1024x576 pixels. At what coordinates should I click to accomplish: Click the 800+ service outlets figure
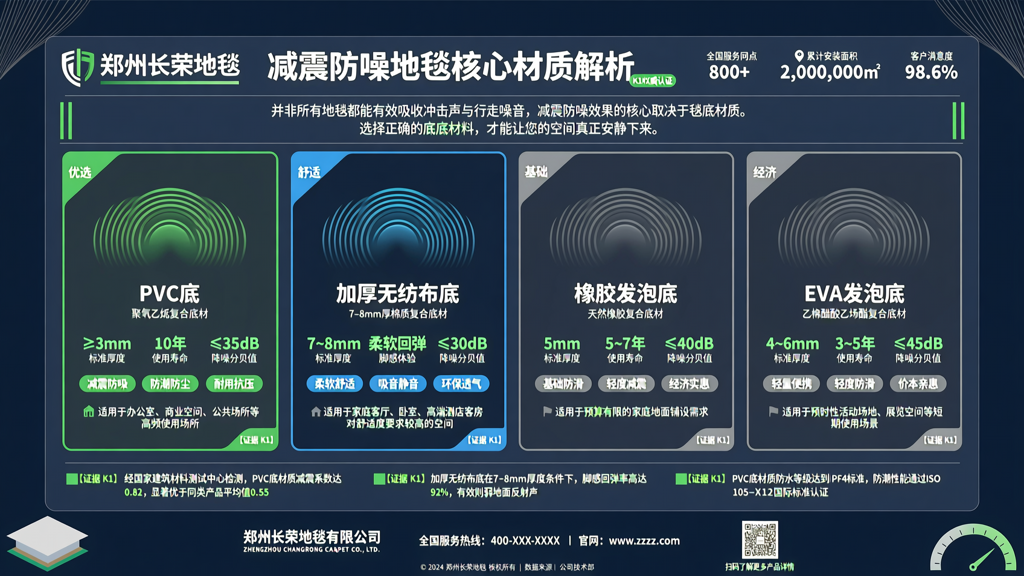[729, 72]
